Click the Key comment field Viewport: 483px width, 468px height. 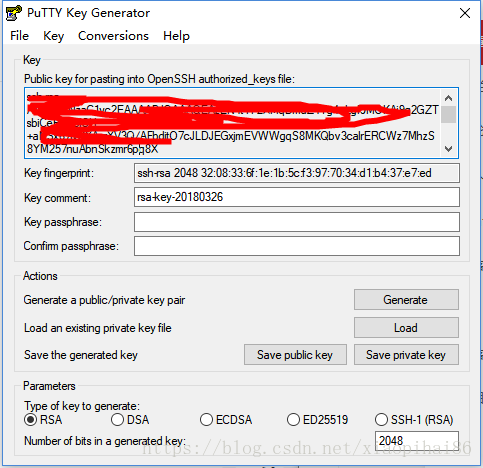297,197
